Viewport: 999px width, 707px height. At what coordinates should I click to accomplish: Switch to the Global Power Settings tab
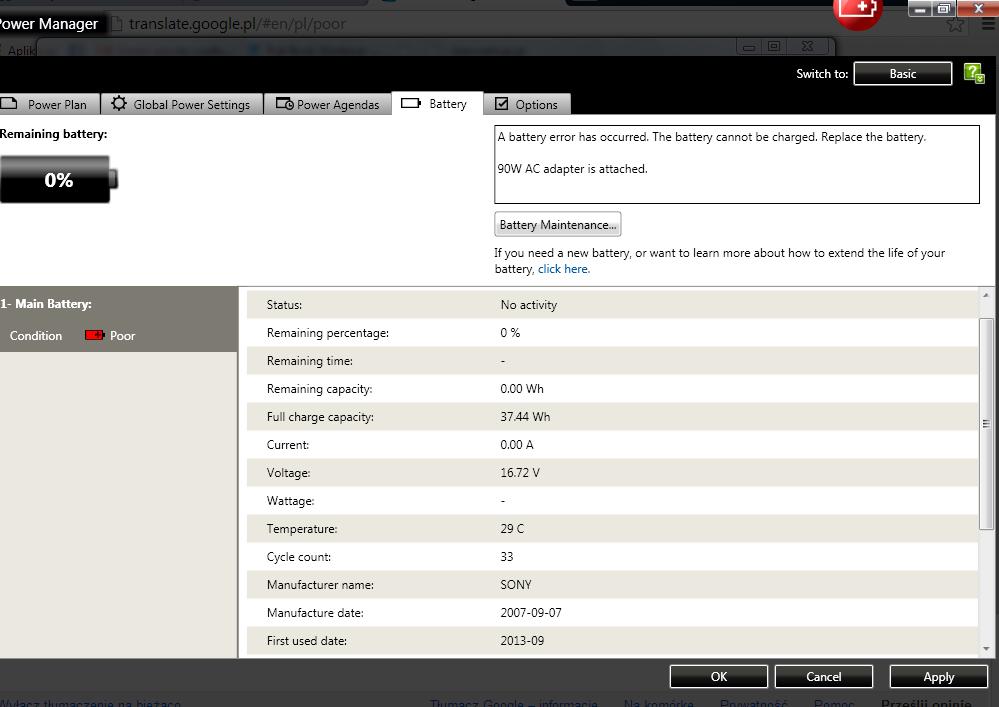(x=181, y=103)
